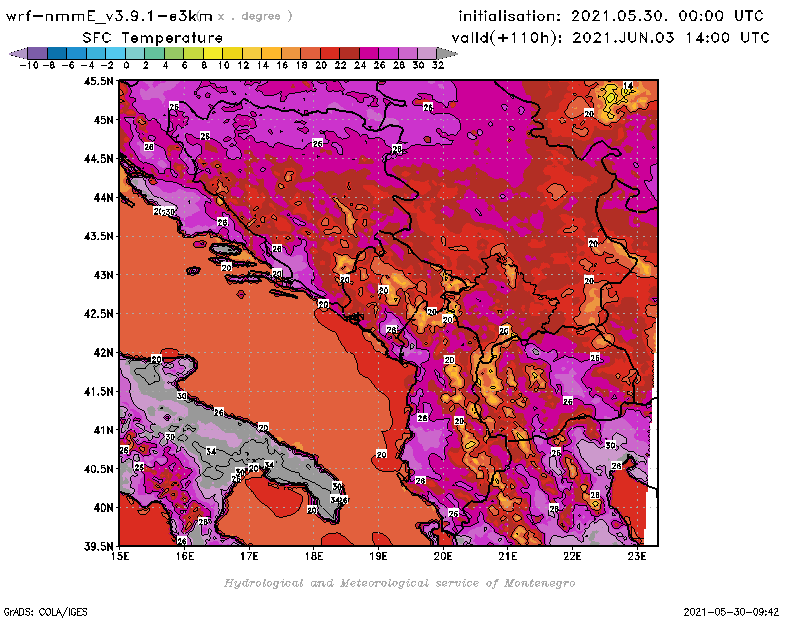Pick the dark red legend swatch between 22 and 24

point(349,53)
